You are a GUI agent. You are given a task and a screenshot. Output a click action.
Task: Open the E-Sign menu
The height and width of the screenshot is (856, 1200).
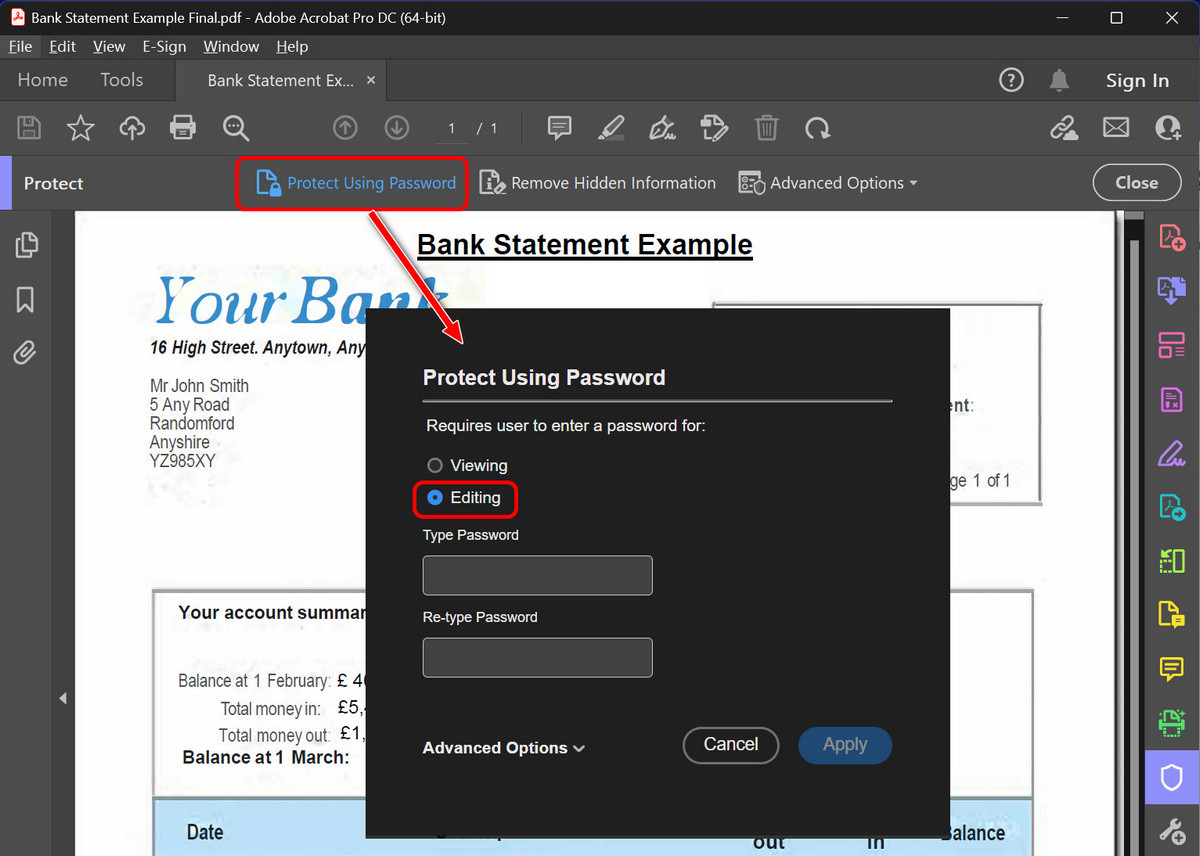[164, 46]
